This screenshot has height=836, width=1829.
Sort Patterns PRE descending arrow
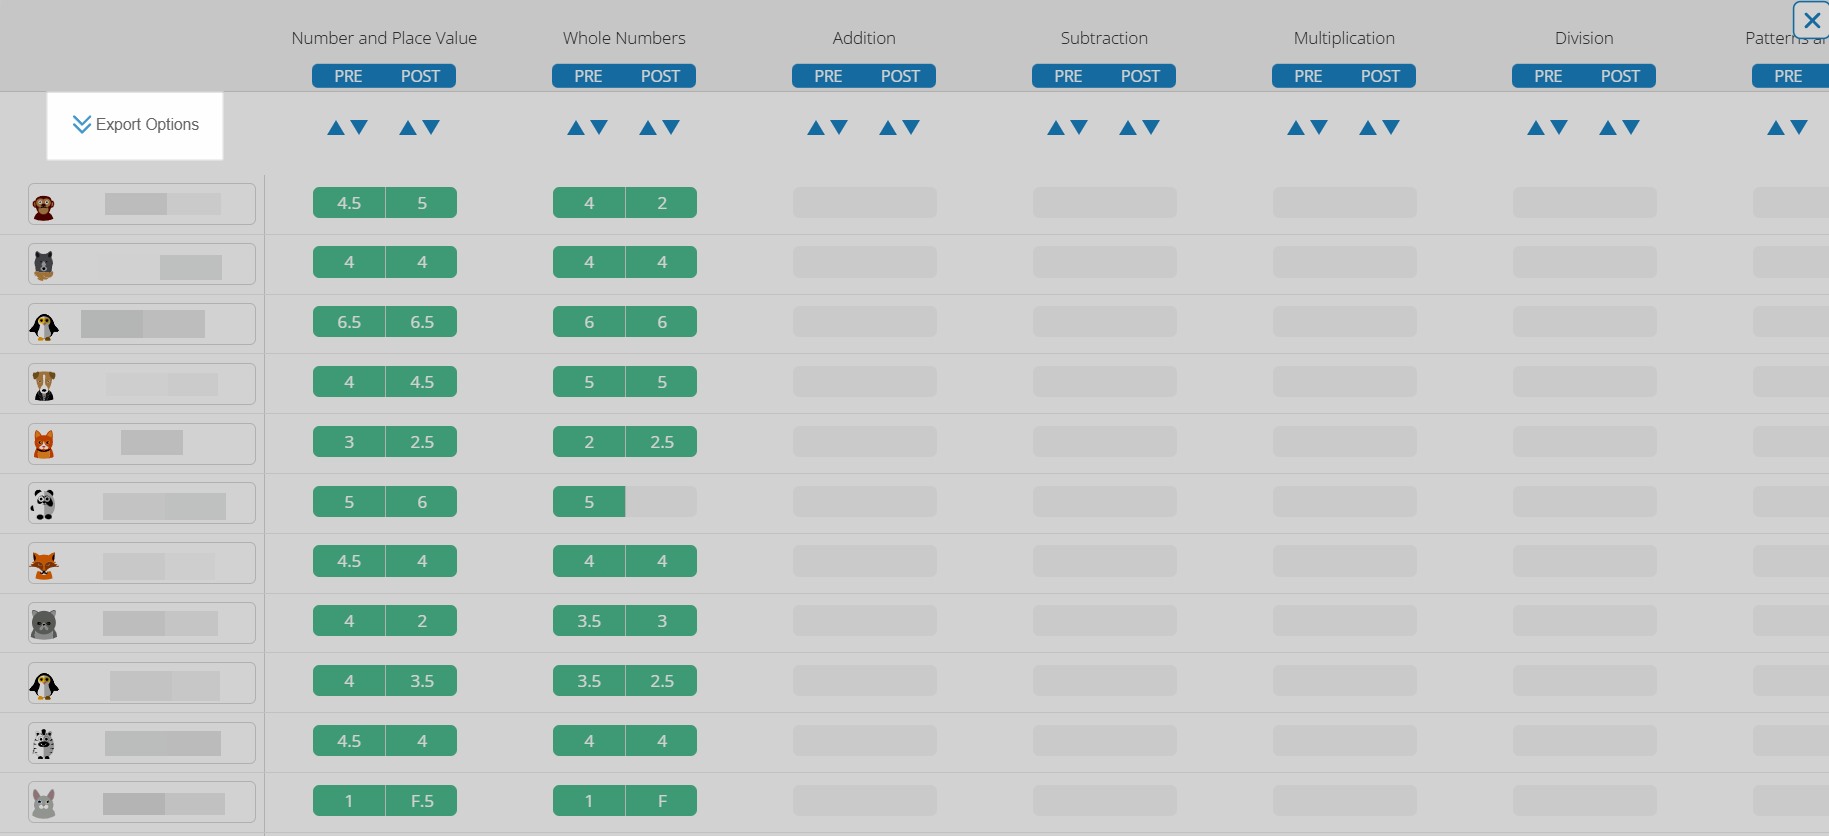click(1799, 127)
